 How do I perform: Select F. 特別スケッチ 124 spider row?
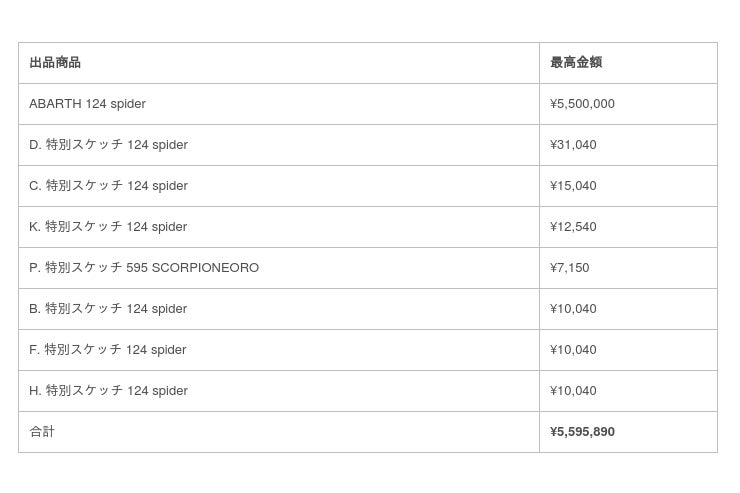click(x=108, y=350)
